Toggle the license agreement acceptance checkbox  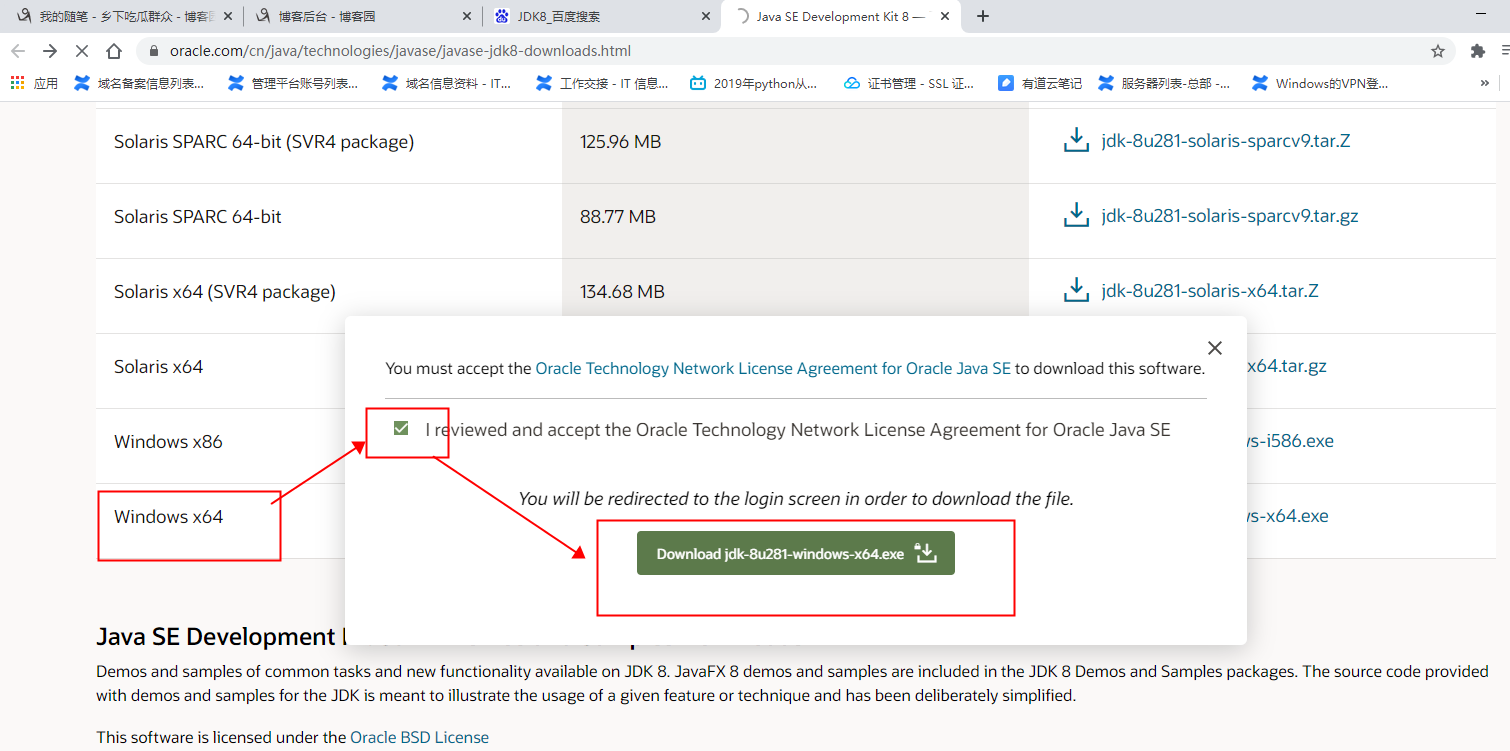[401, 429]
